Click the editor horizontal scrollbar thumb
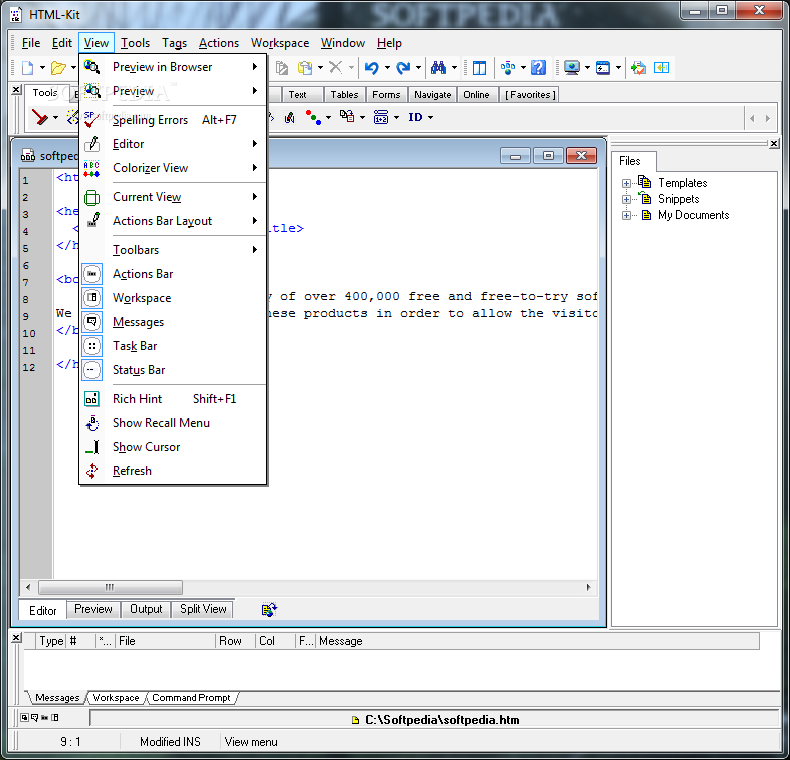Screen dimensions: 790x760 (110, 588)
